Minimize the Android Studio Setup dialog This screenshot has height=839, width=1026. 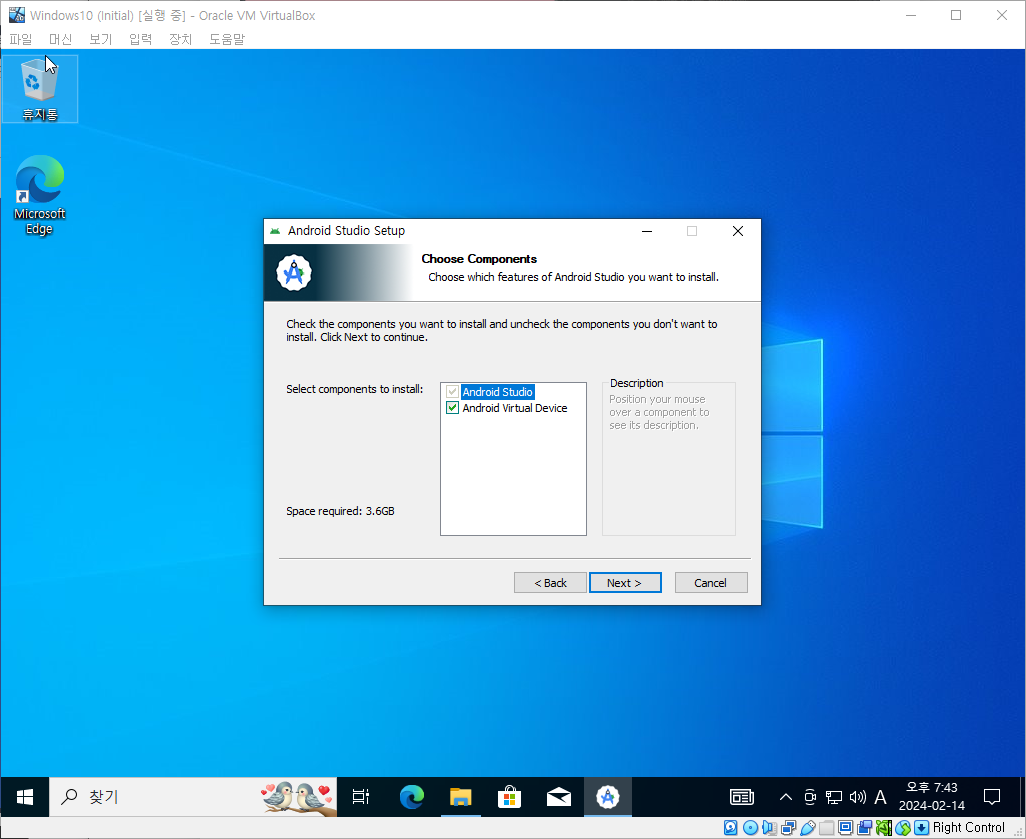tap(646, 231)
